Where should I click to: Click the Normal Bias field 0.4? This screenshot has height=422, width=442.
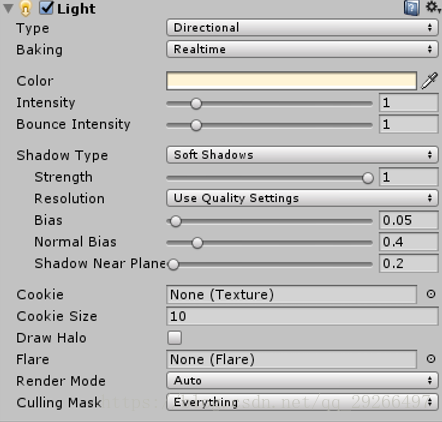[x=408, y=242]
